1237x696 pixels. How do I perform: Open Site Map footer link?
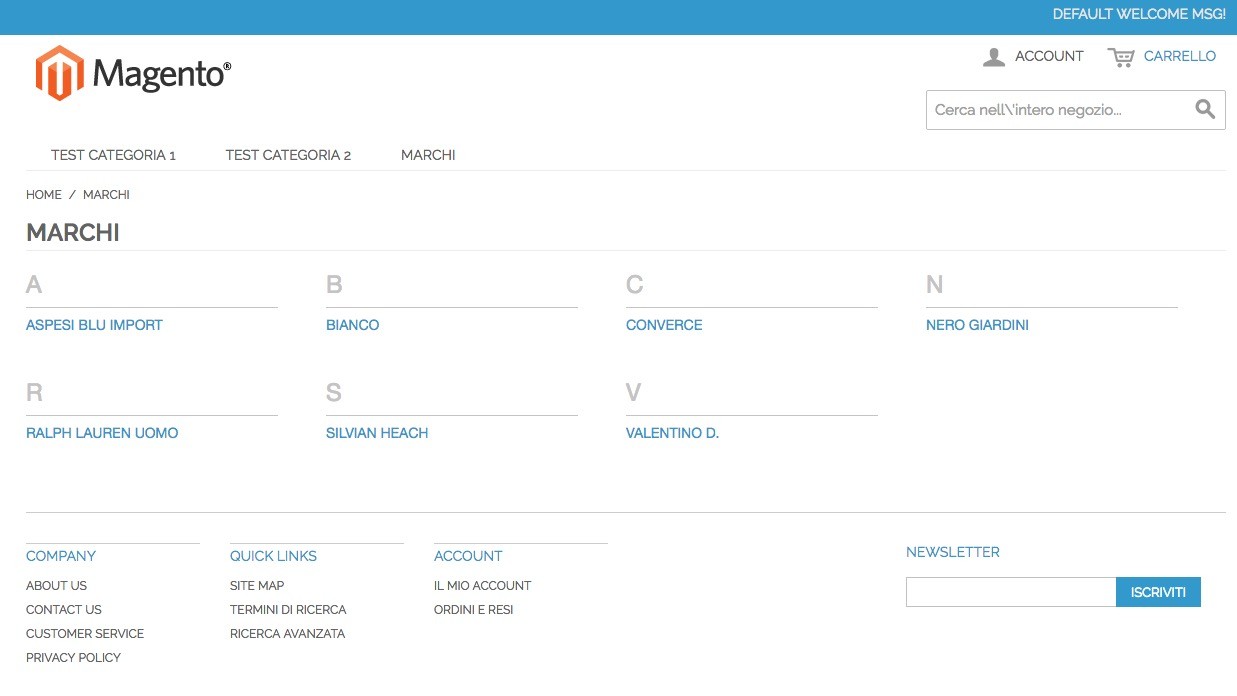tap(257, 586)
